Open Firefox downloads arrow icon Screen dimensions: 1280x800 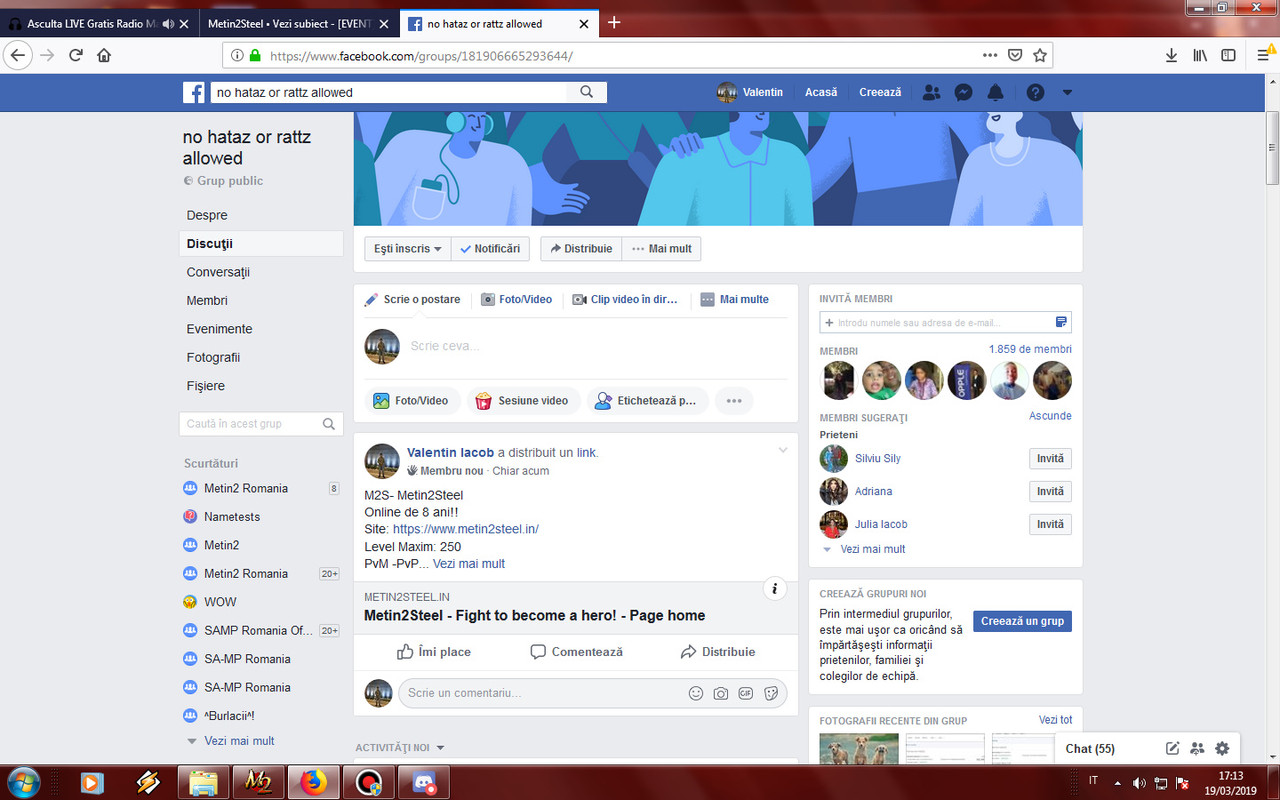pyautogui.click(x=1171, y=55)
